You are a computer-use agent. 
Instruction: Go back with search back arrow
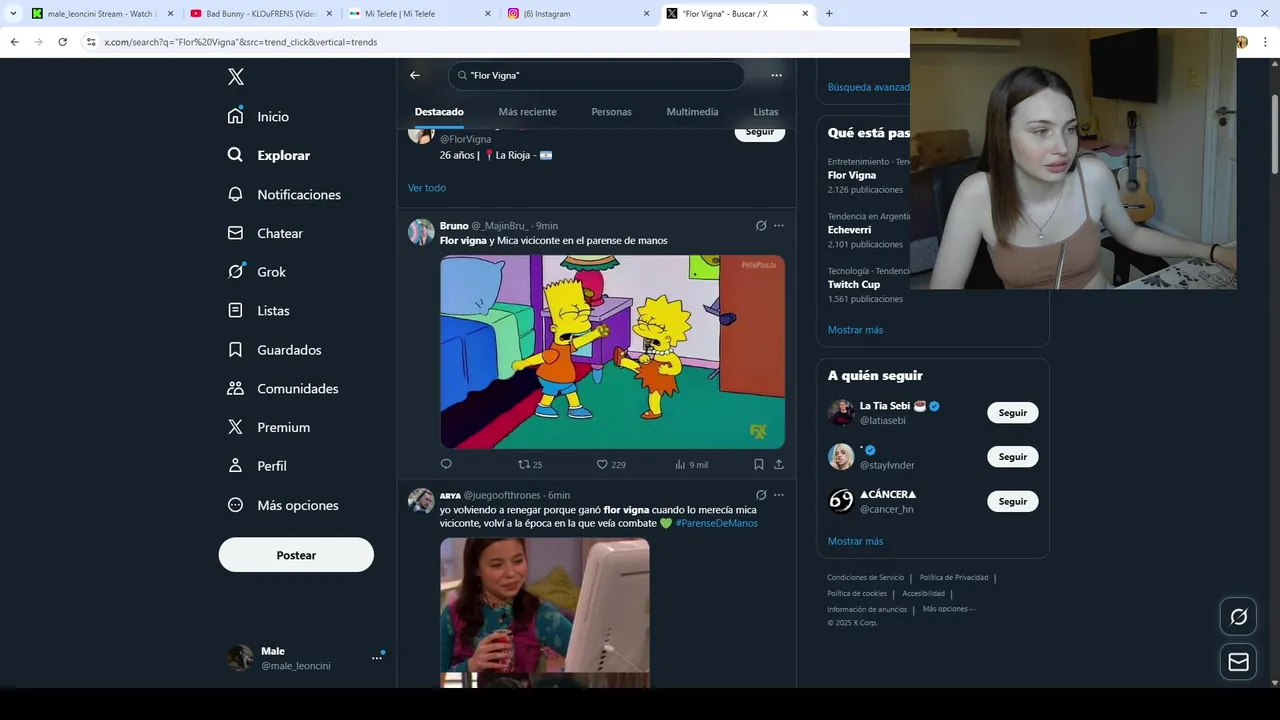click(x=415, y=75)
